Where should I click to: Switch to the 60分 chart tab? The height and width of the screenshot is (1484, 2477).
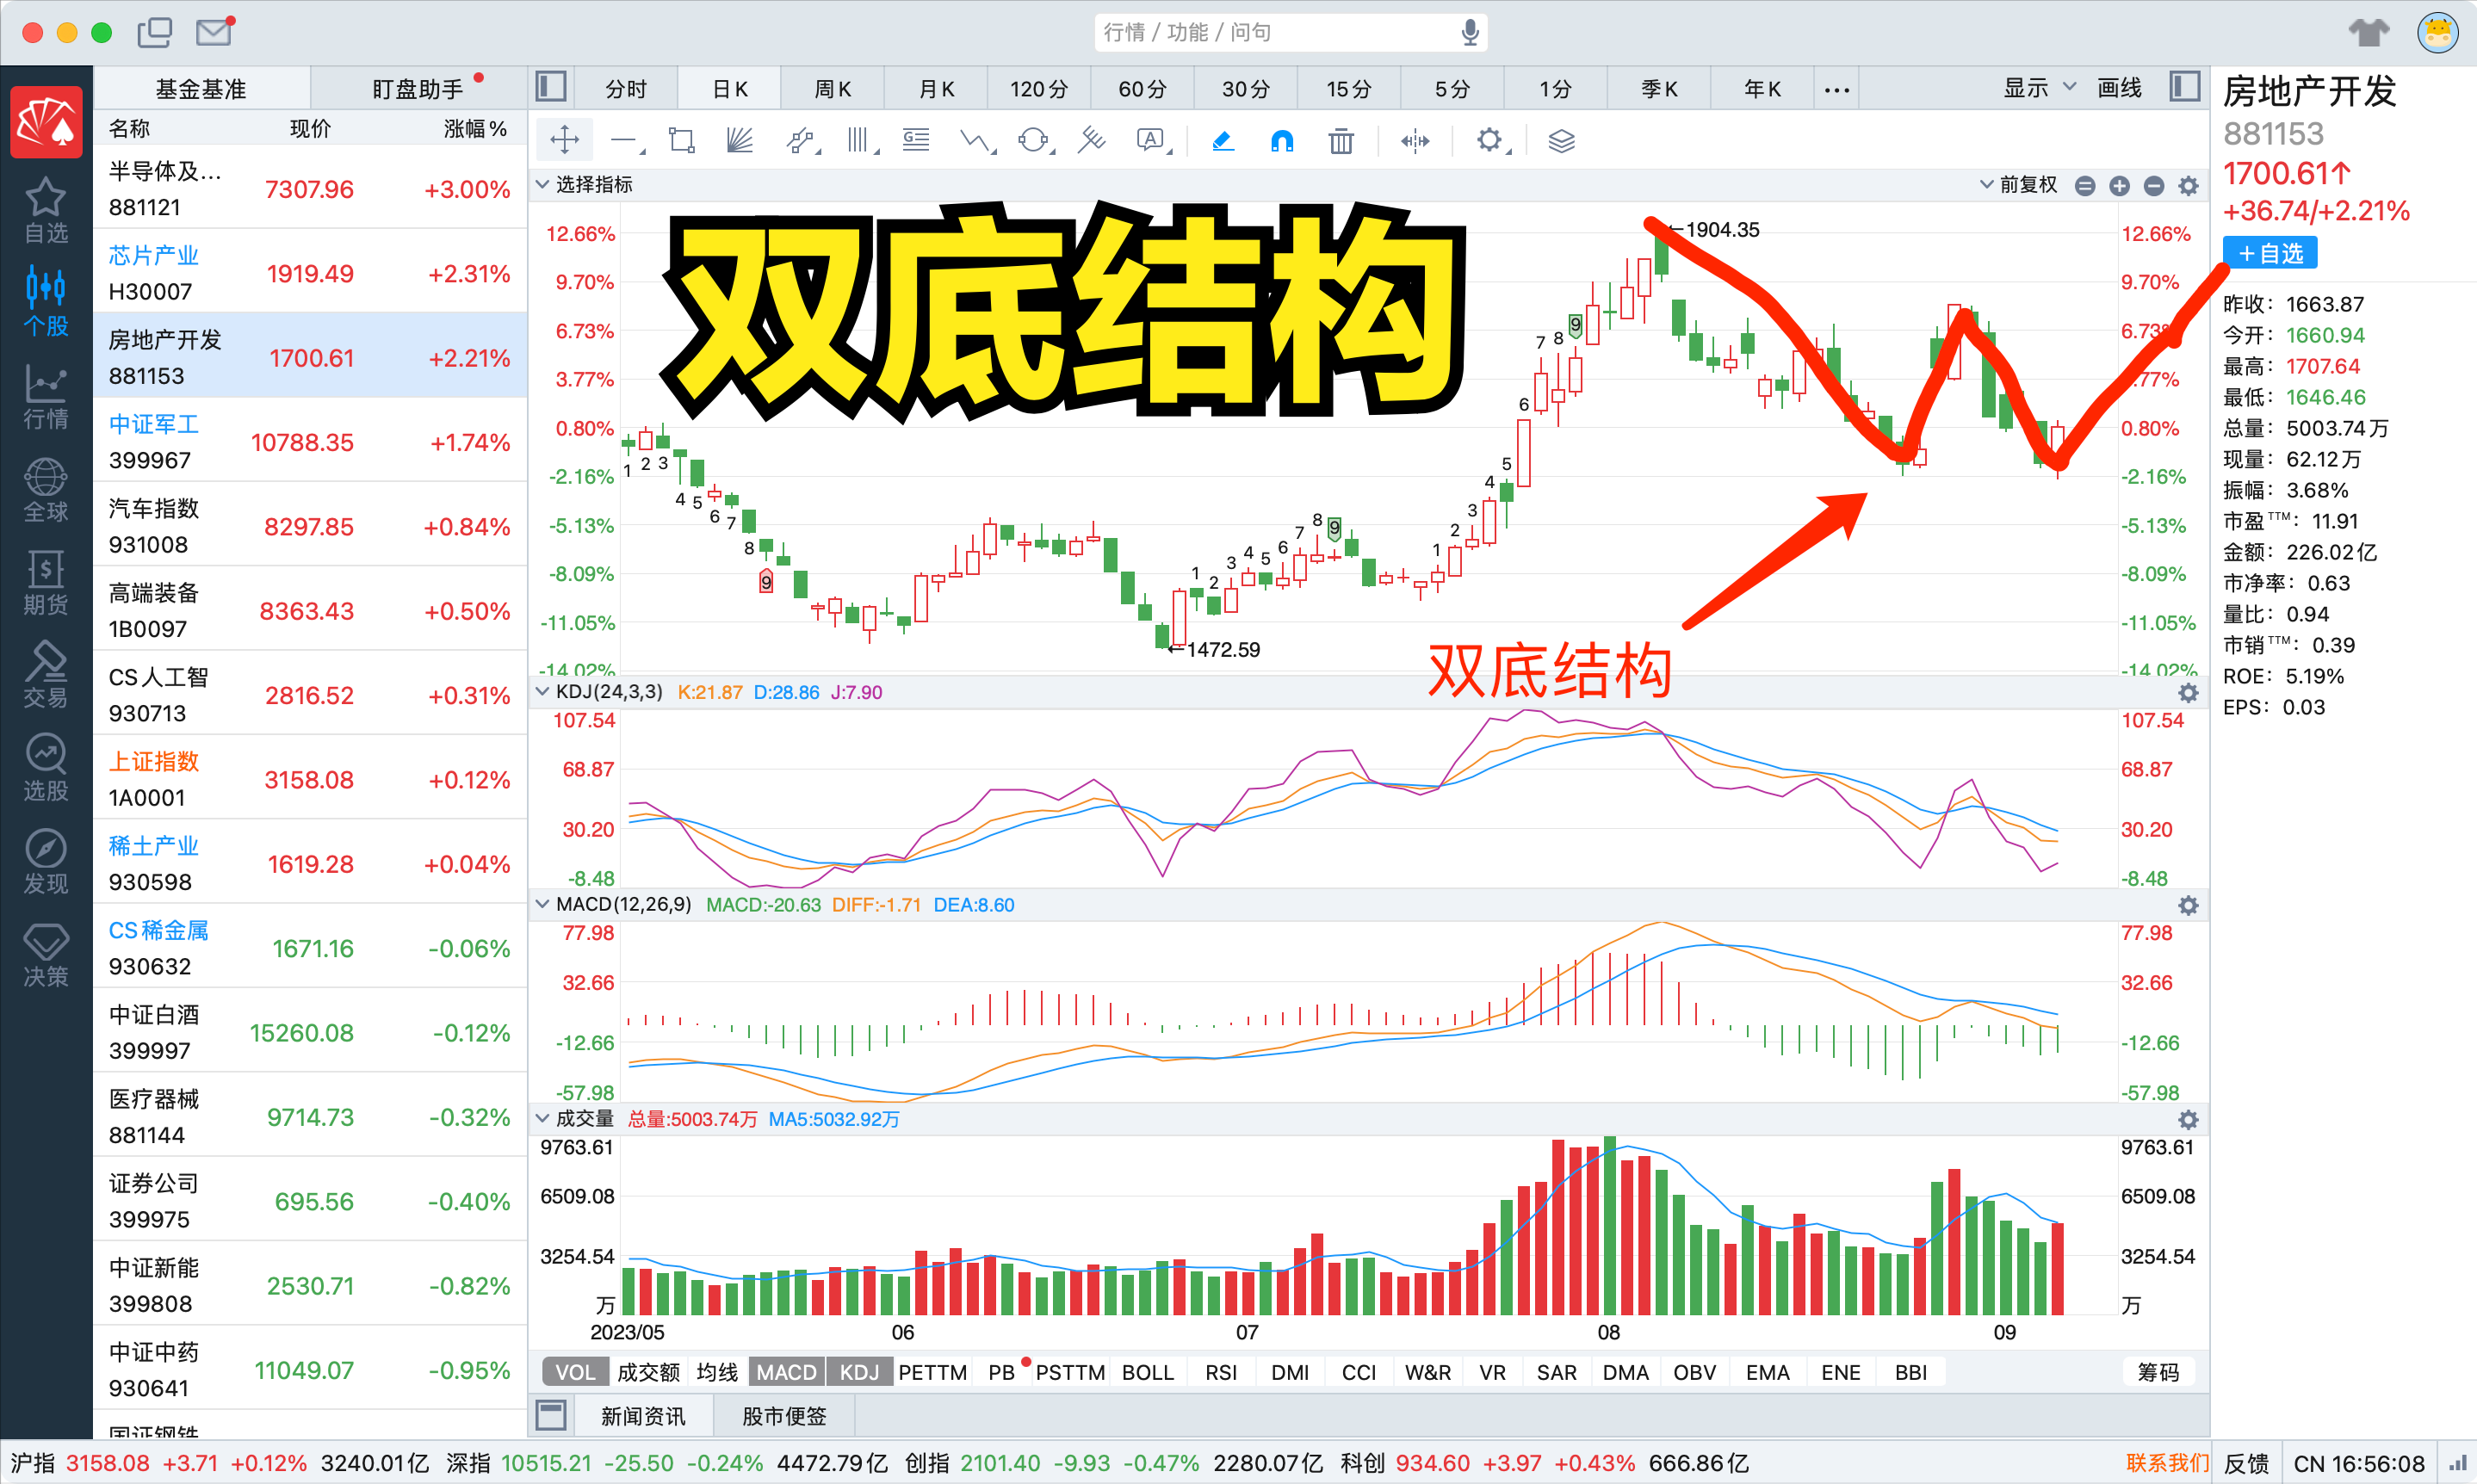pyautogui.click(x=1142, y=89)
